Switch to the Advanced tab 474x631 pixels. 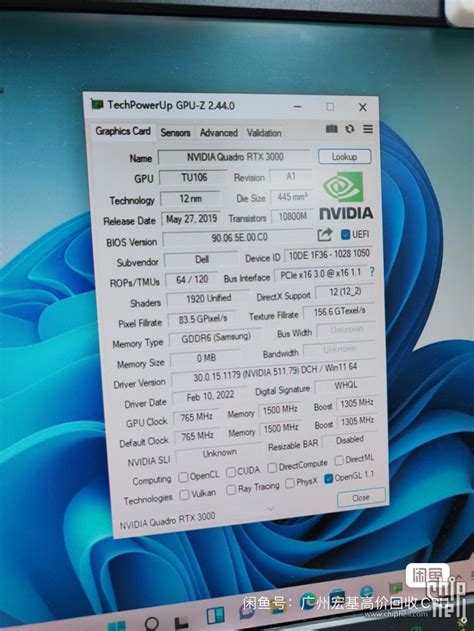pyautogui.click(x=218, y=133)
